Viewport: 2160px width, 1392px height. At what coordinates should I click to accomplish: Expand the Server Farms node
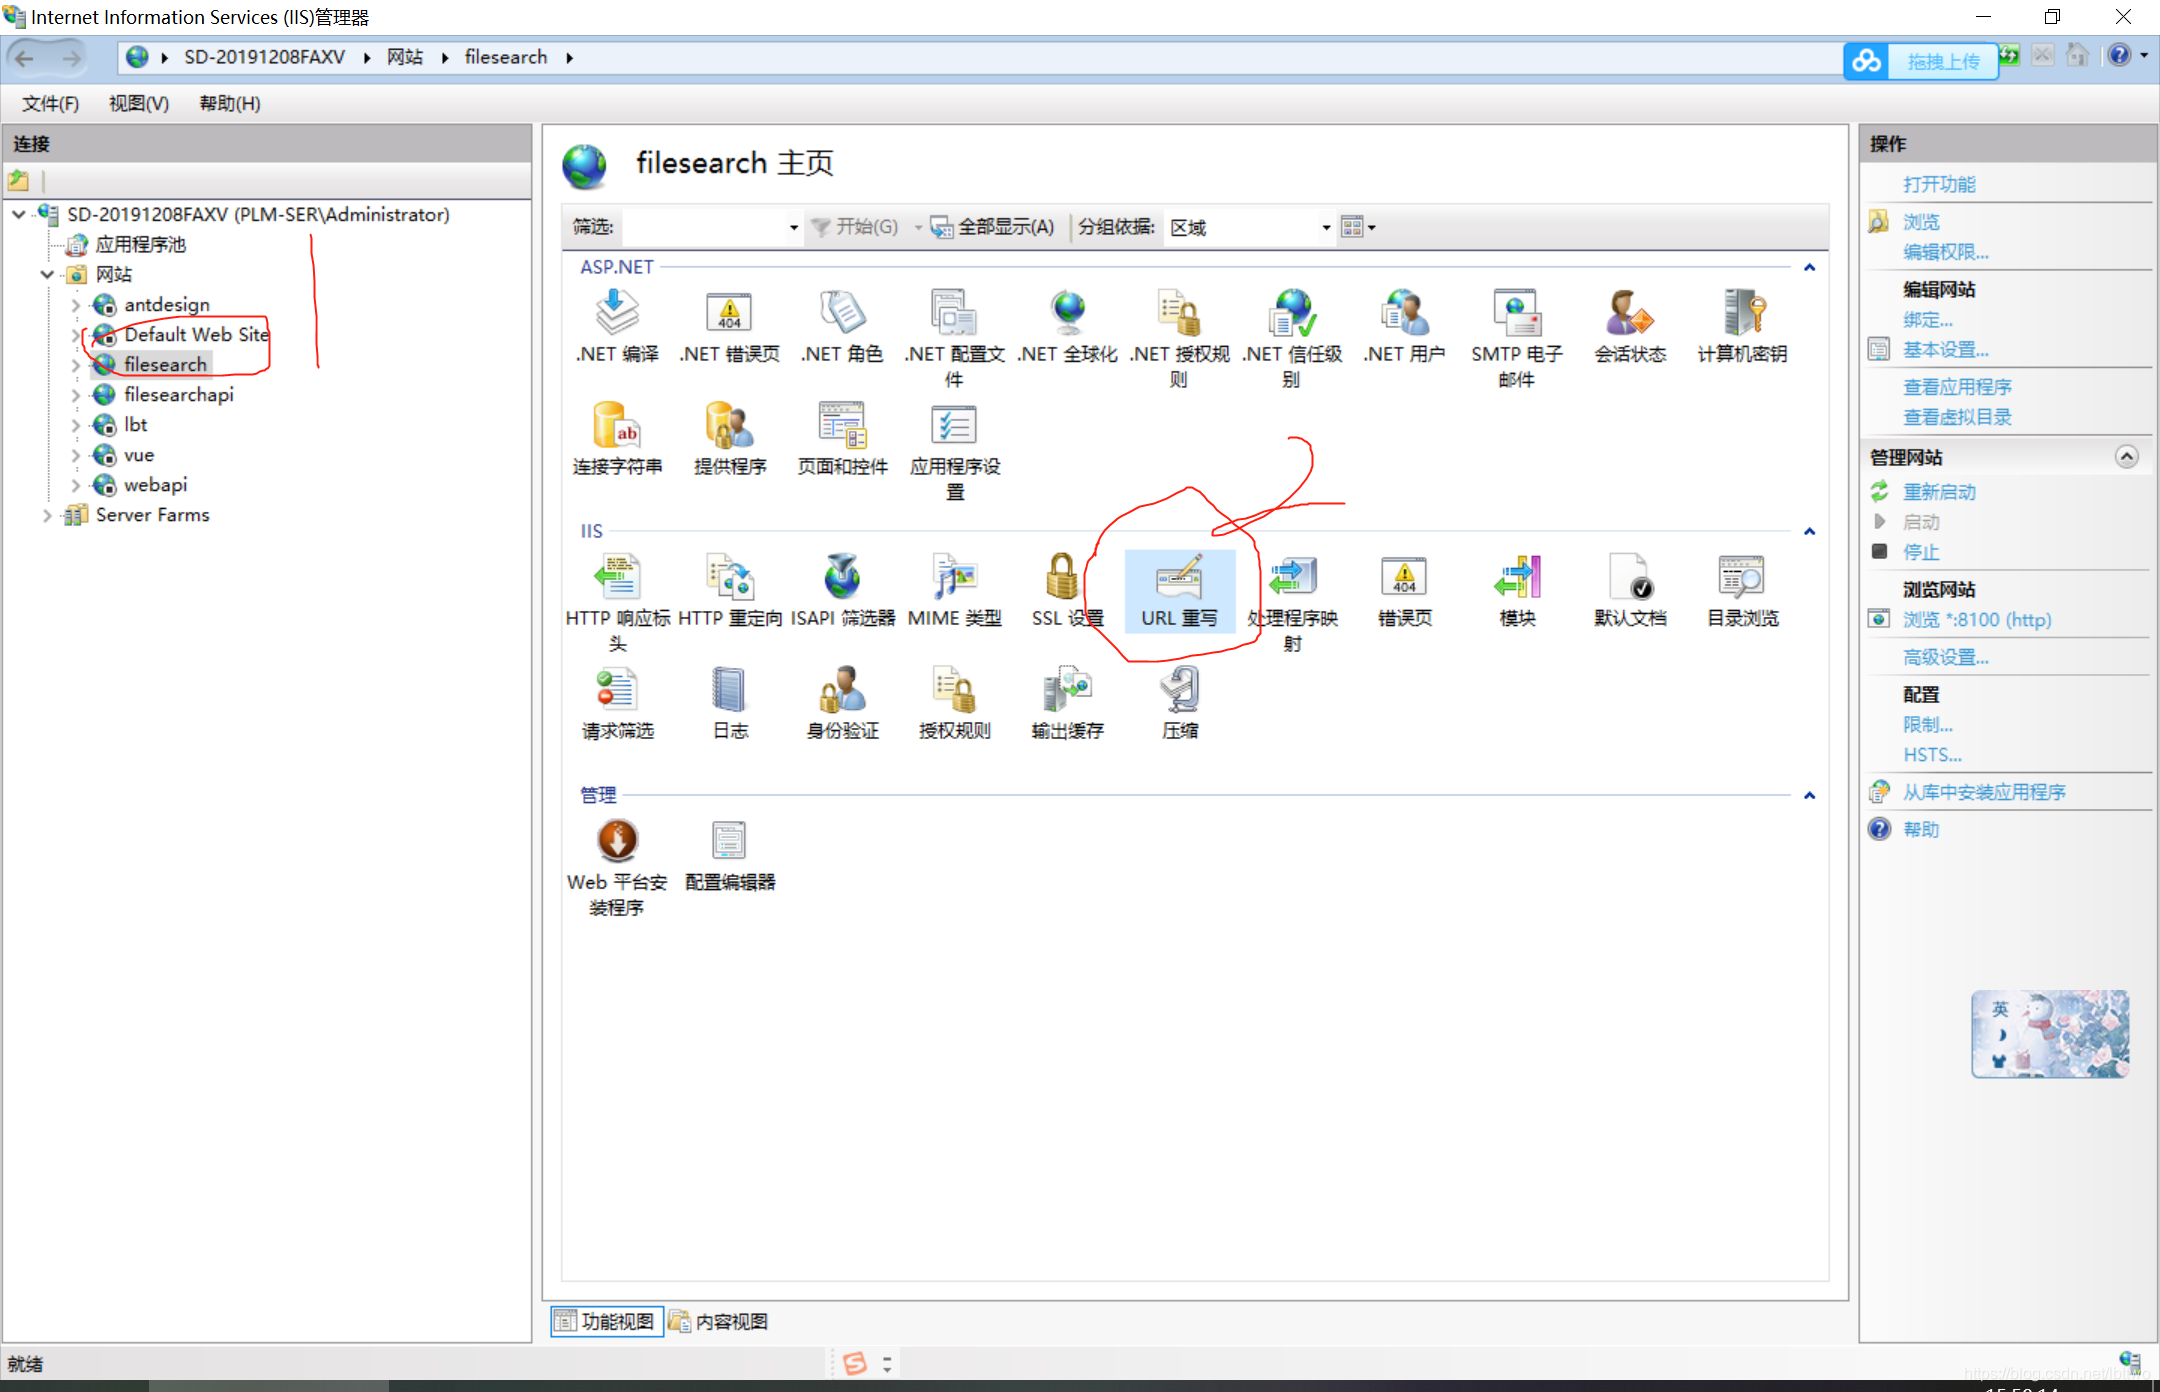[x=47, y=515]
